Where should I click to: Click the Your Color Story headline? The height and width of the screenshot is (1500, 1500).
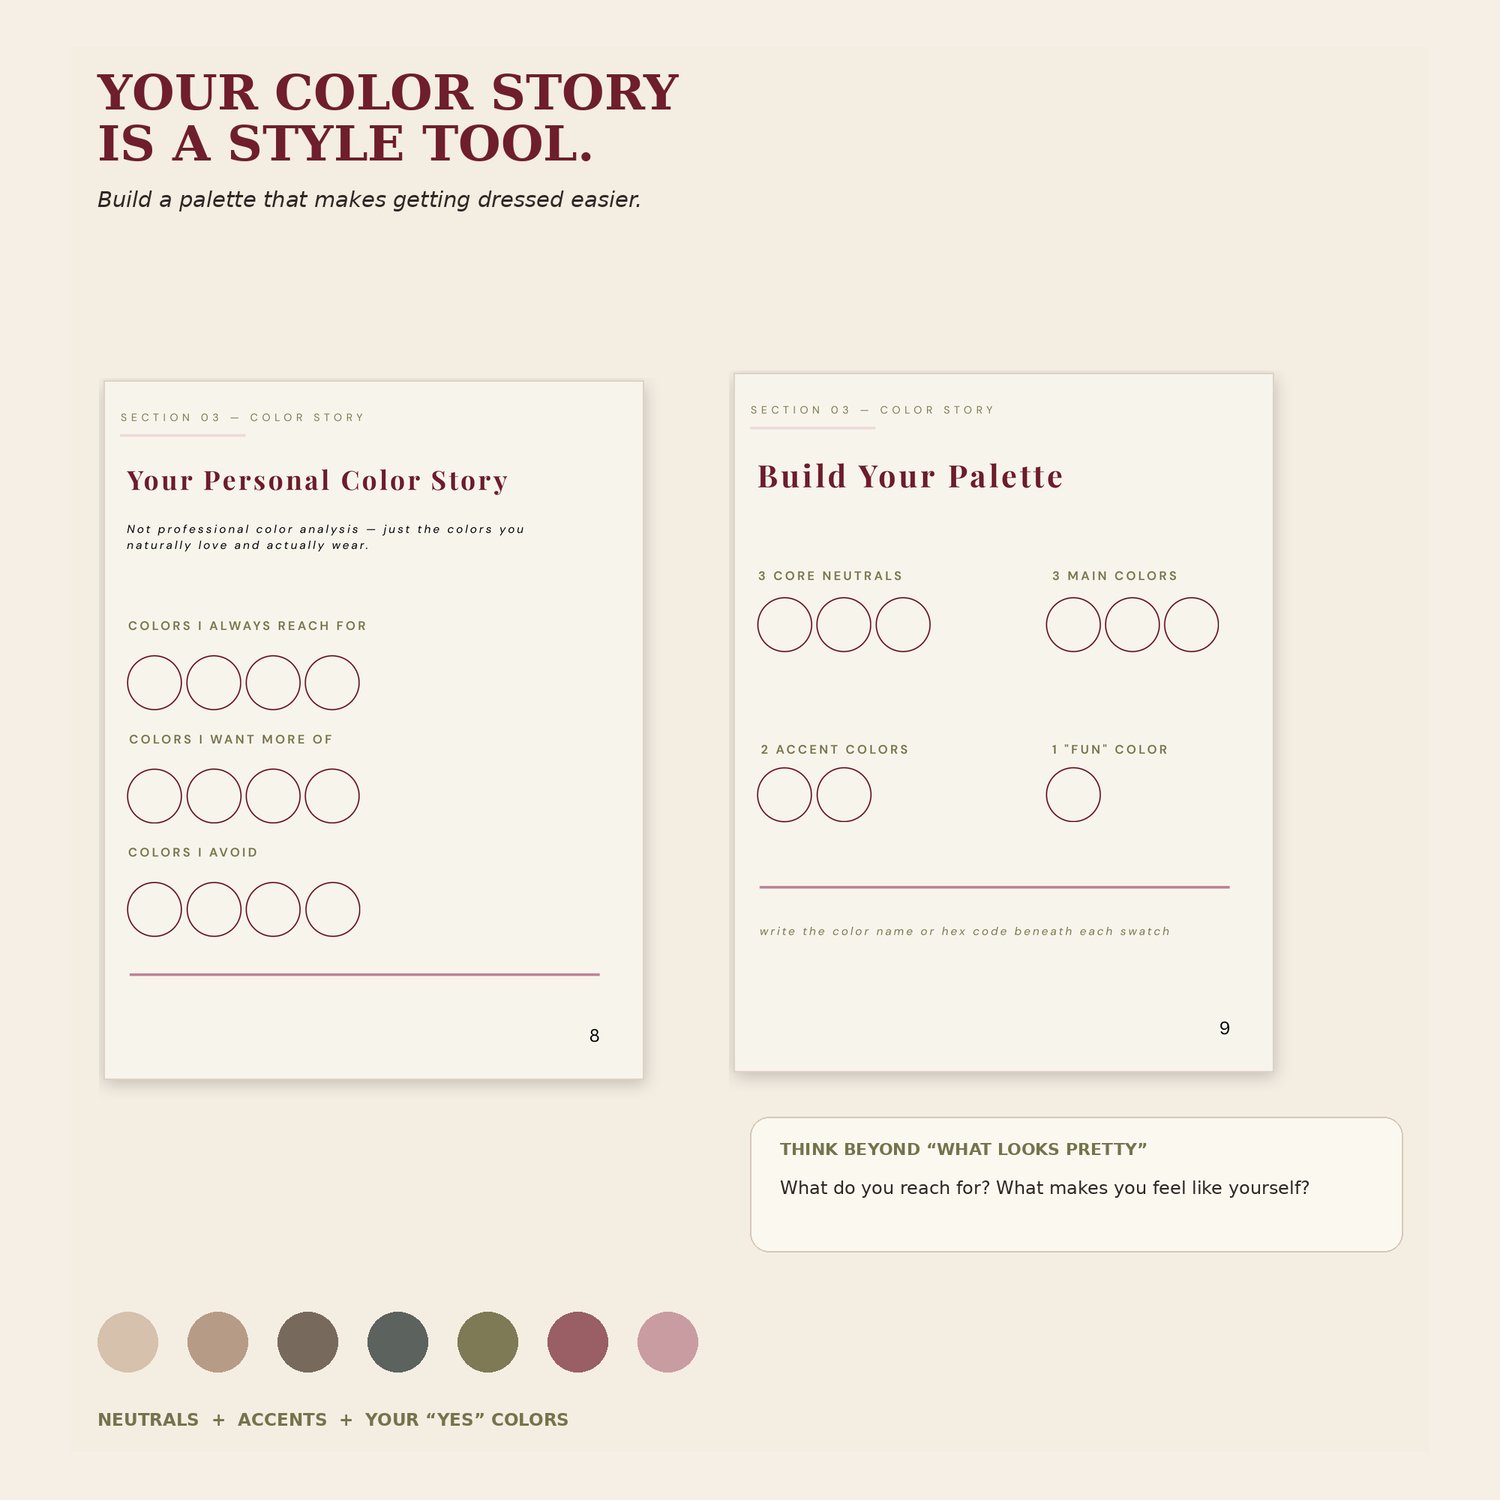click(x=388, y=118)
